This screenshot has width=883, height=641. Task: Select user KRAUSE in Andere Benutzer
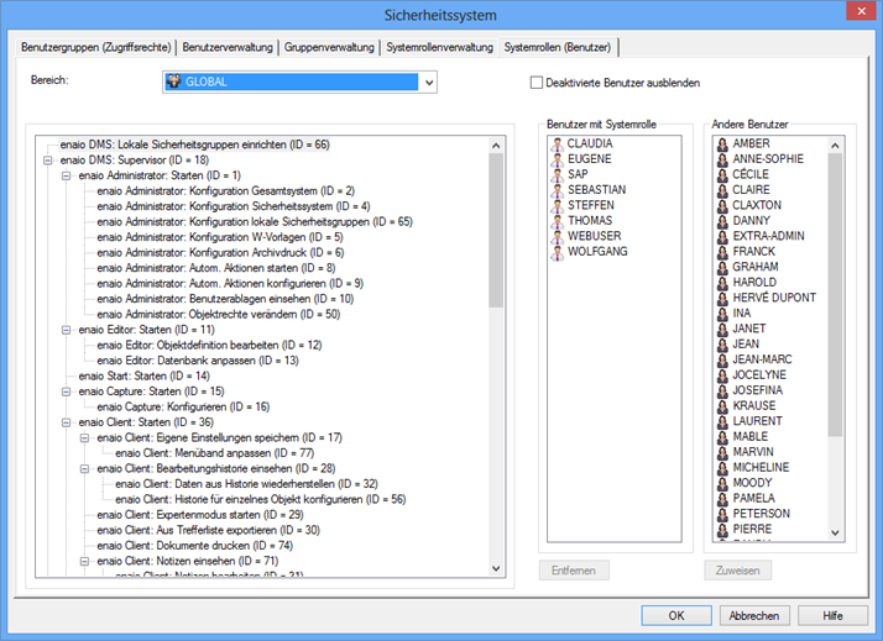tap(754, 406)
